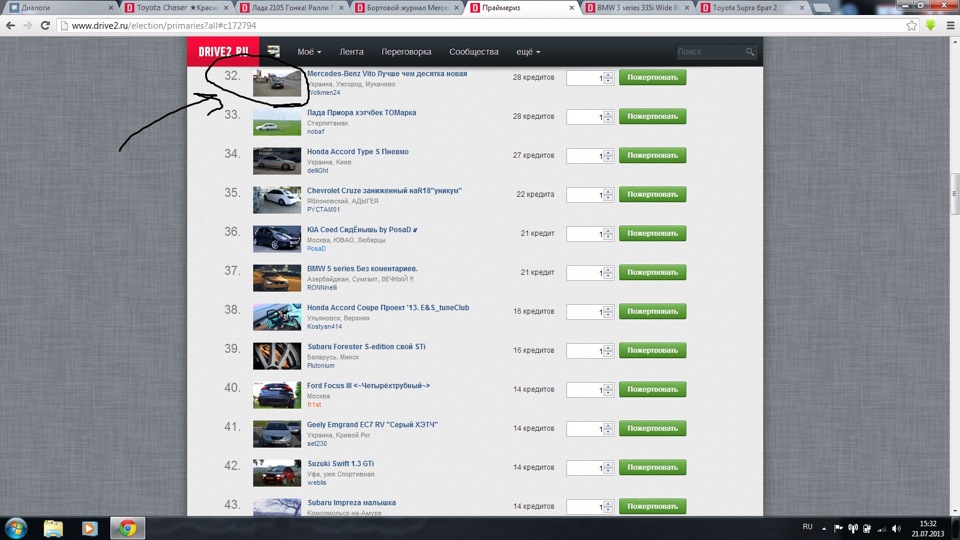Go back with the browser back arrow
Viewport: 960px width, 540px height.
click(10, 25)
